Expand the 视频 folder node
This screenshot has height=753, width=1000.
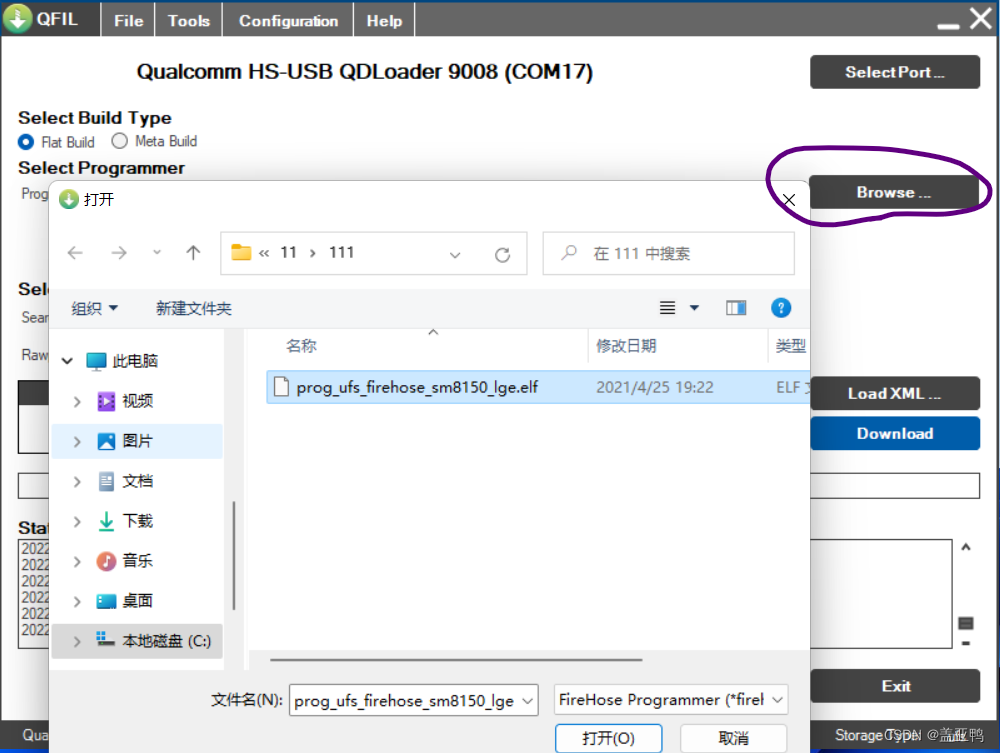pos(77,401)
